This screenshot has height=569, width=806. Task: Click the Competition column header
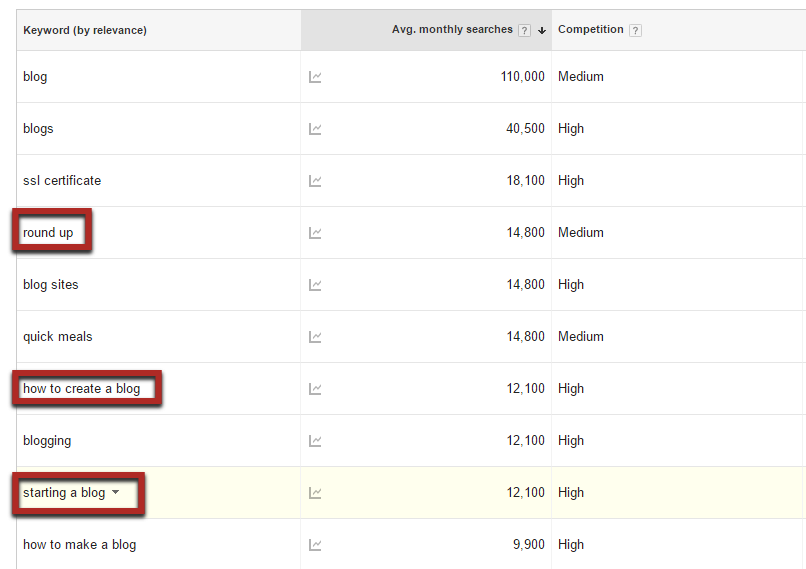[x=591, y=29]
